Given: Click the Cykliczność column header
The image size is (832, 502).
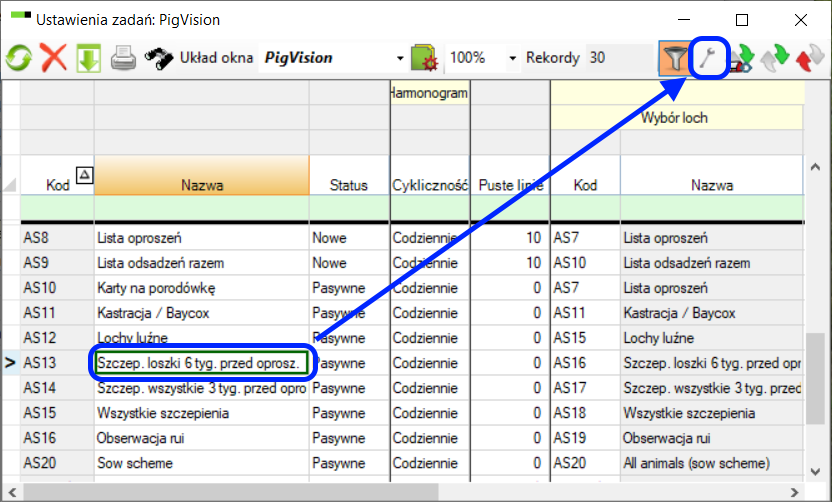Looking at the screenshot, I should 430,176.
